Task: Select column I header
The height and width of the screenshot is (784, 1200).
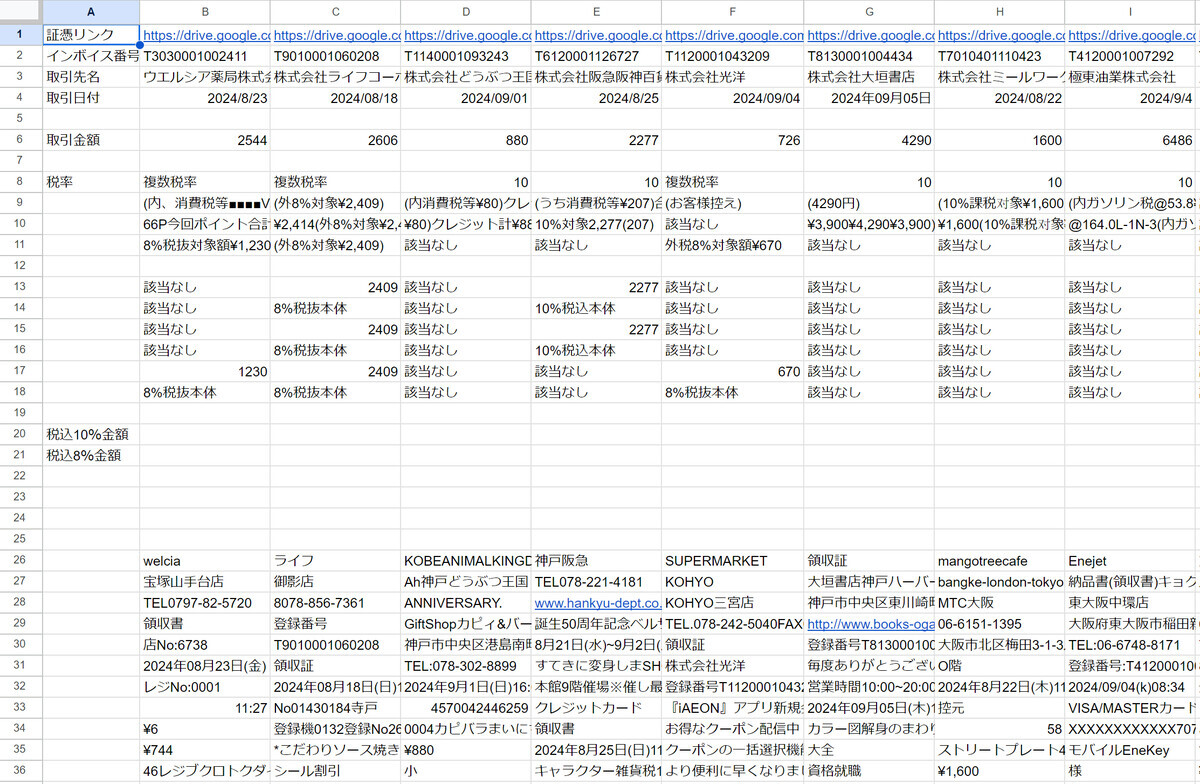Action: pyautogui.click(x=1130, y=12)
